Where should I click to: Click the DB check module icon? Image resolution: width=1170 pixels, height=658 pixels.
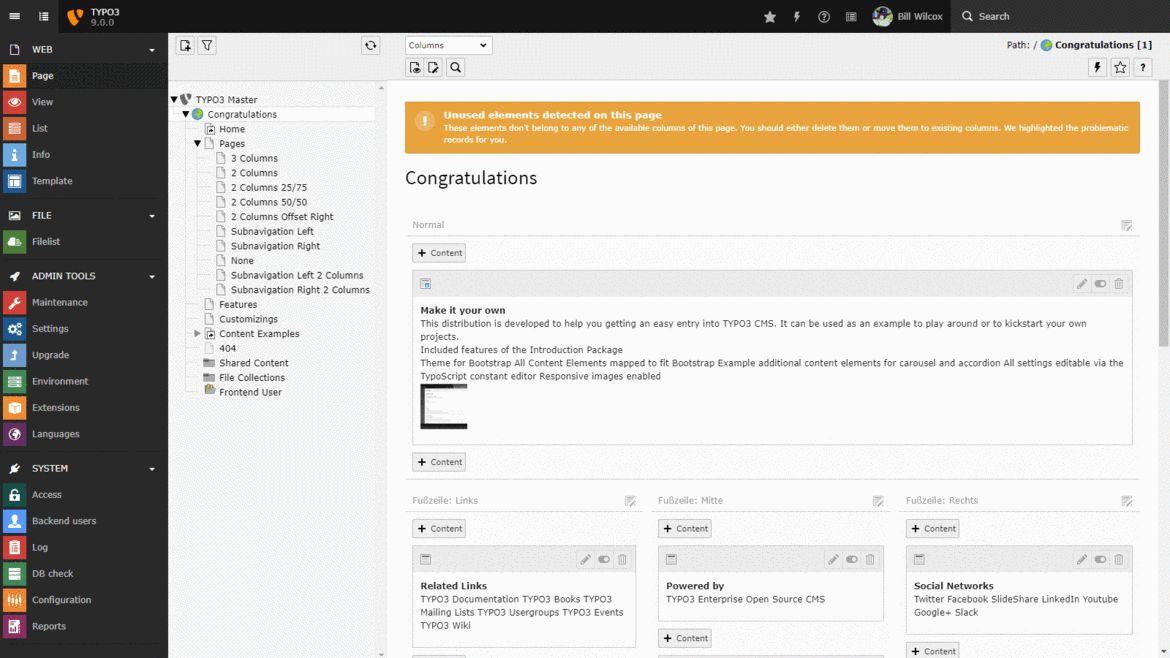[x=14, y=574]
